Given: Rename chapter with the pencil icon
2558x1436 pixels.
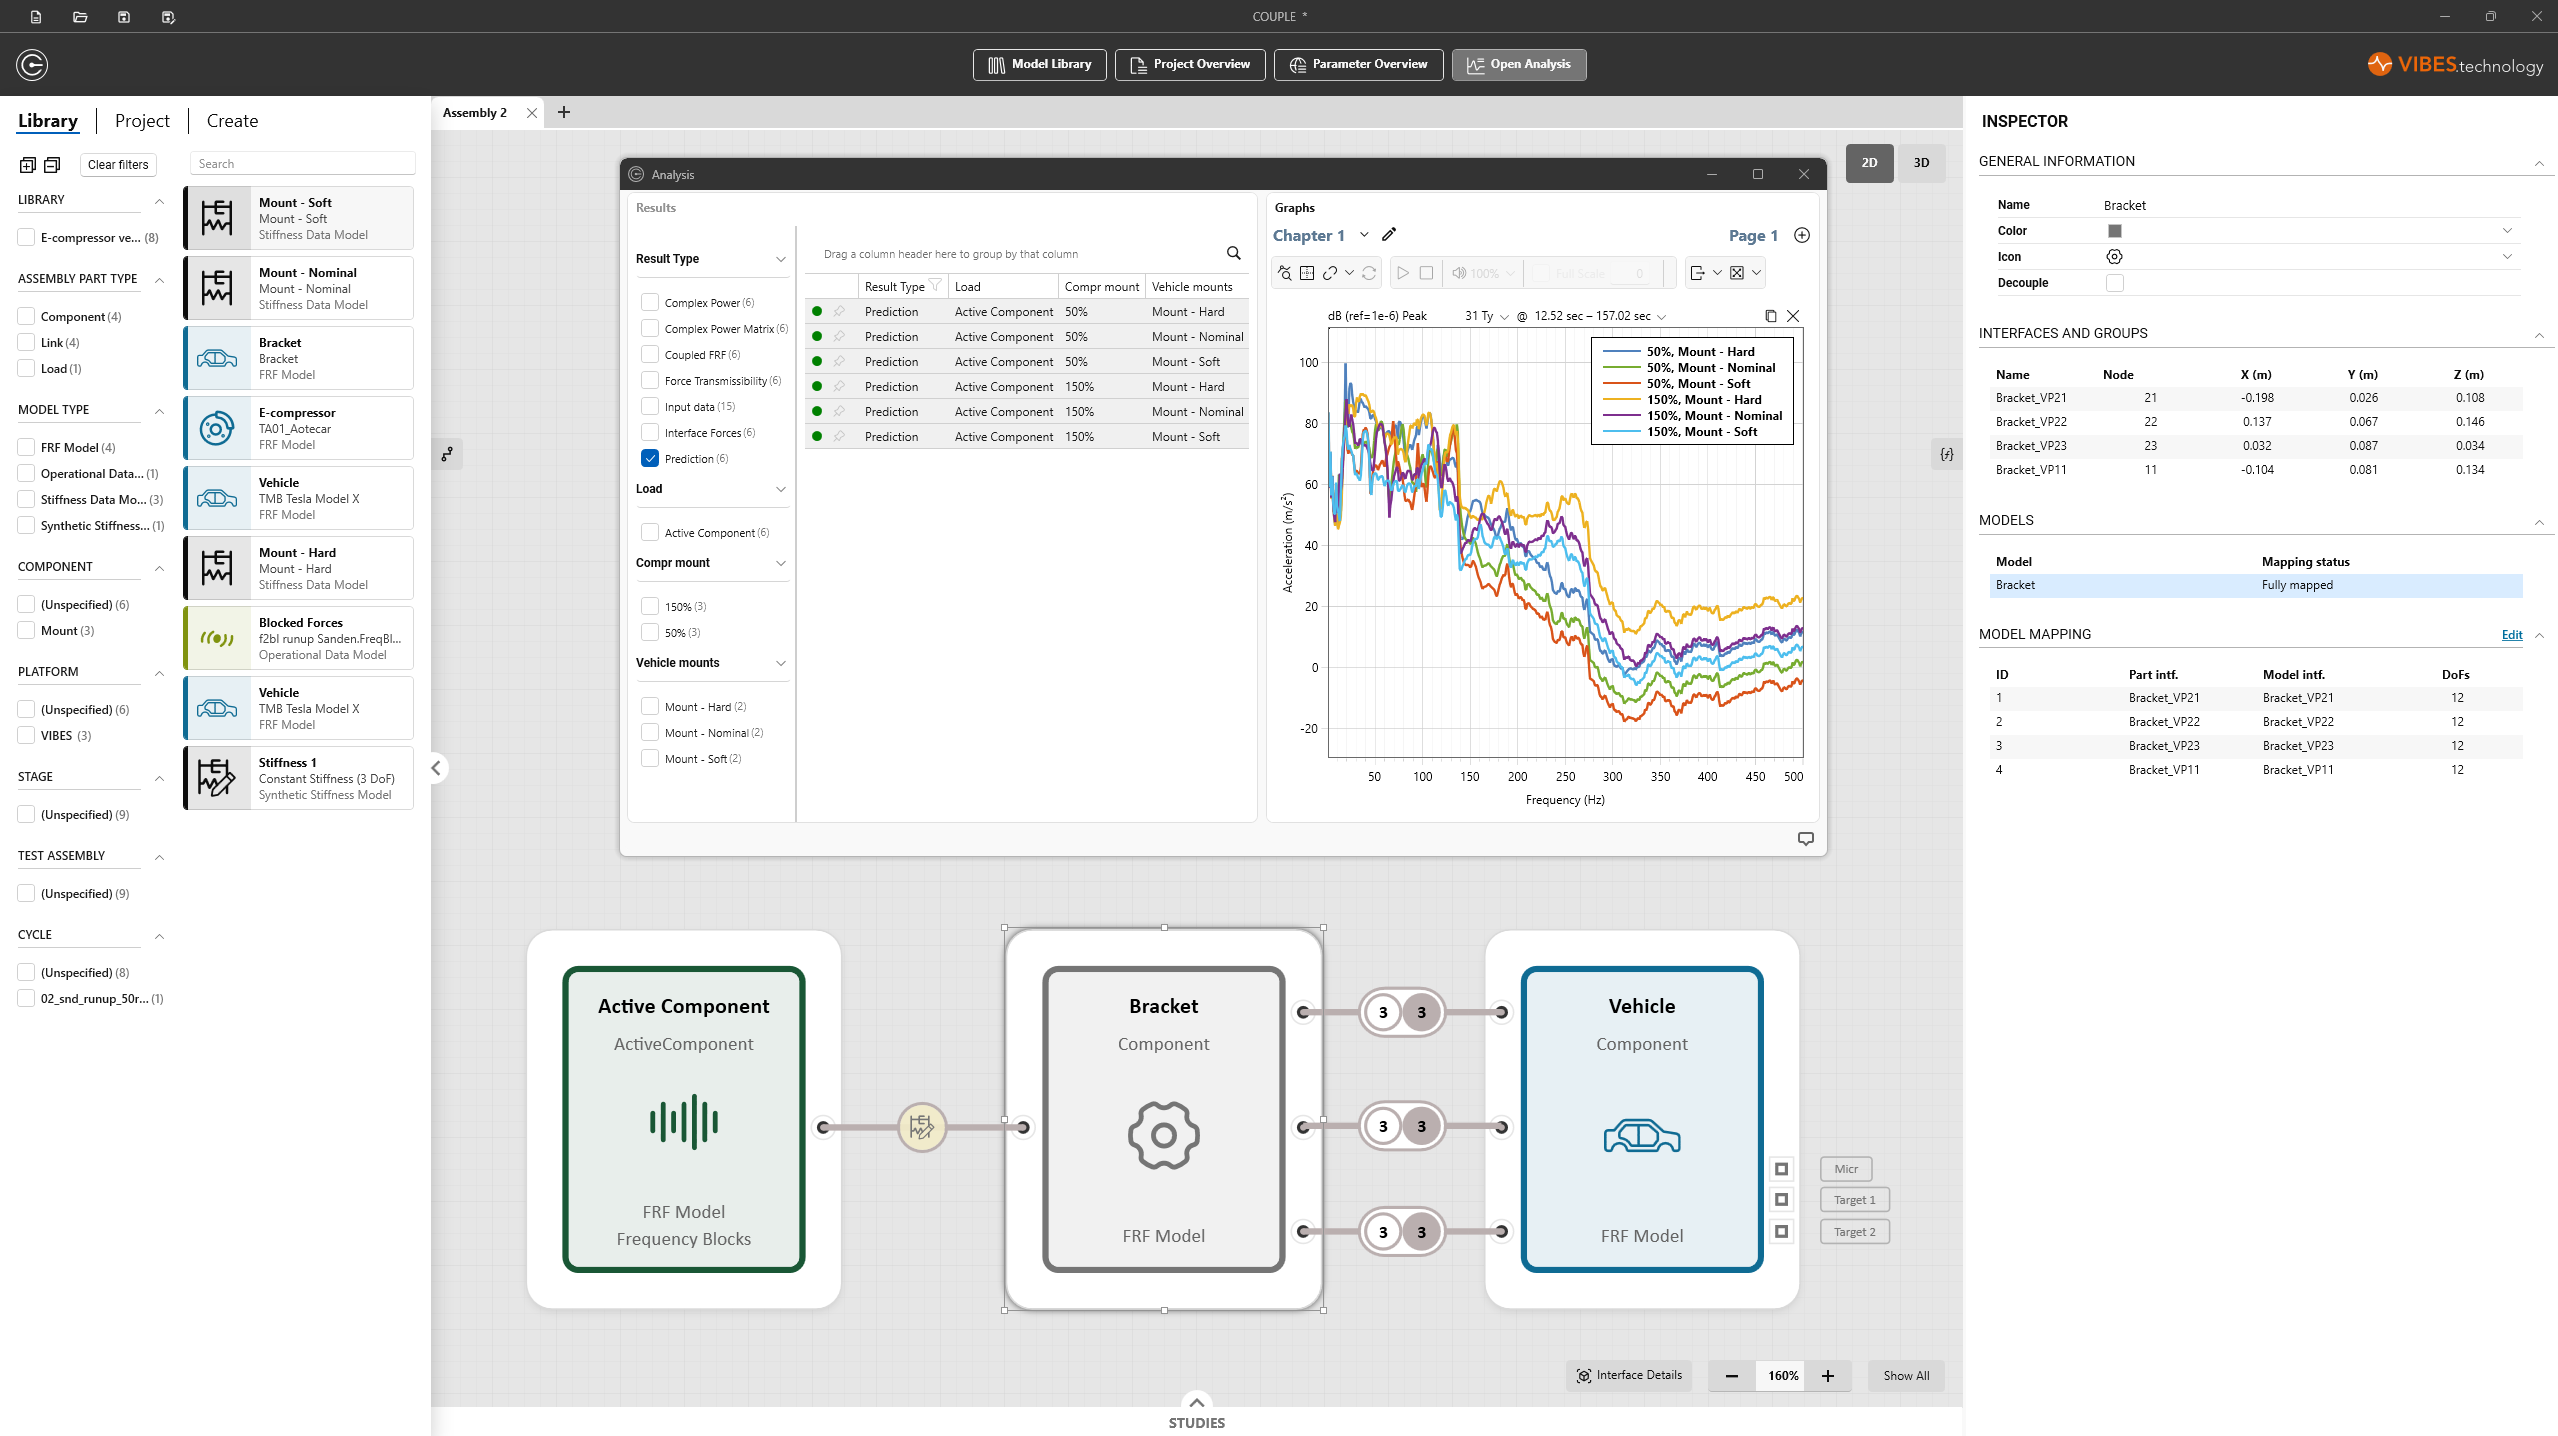Looking at the screenshot, I should (1389, 235).
